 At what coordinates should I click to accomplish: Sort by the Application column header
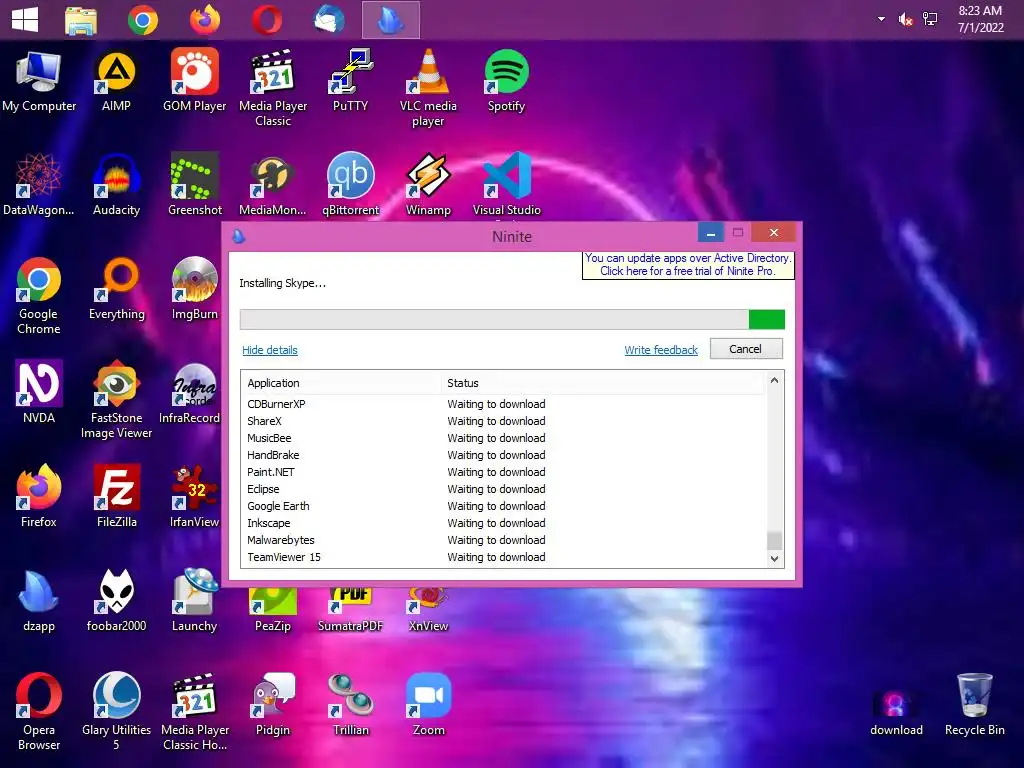pos(341,383)
